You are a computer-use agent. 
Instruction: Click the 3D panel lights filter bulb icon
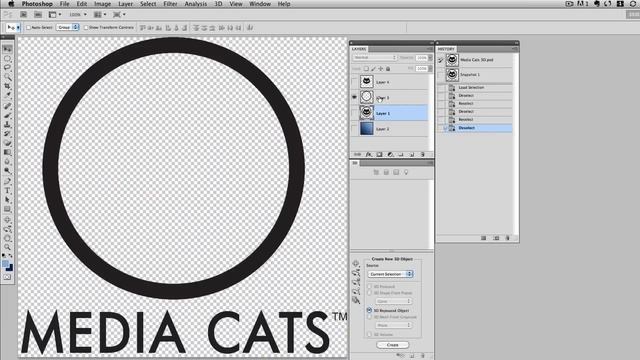click(406, 173)
